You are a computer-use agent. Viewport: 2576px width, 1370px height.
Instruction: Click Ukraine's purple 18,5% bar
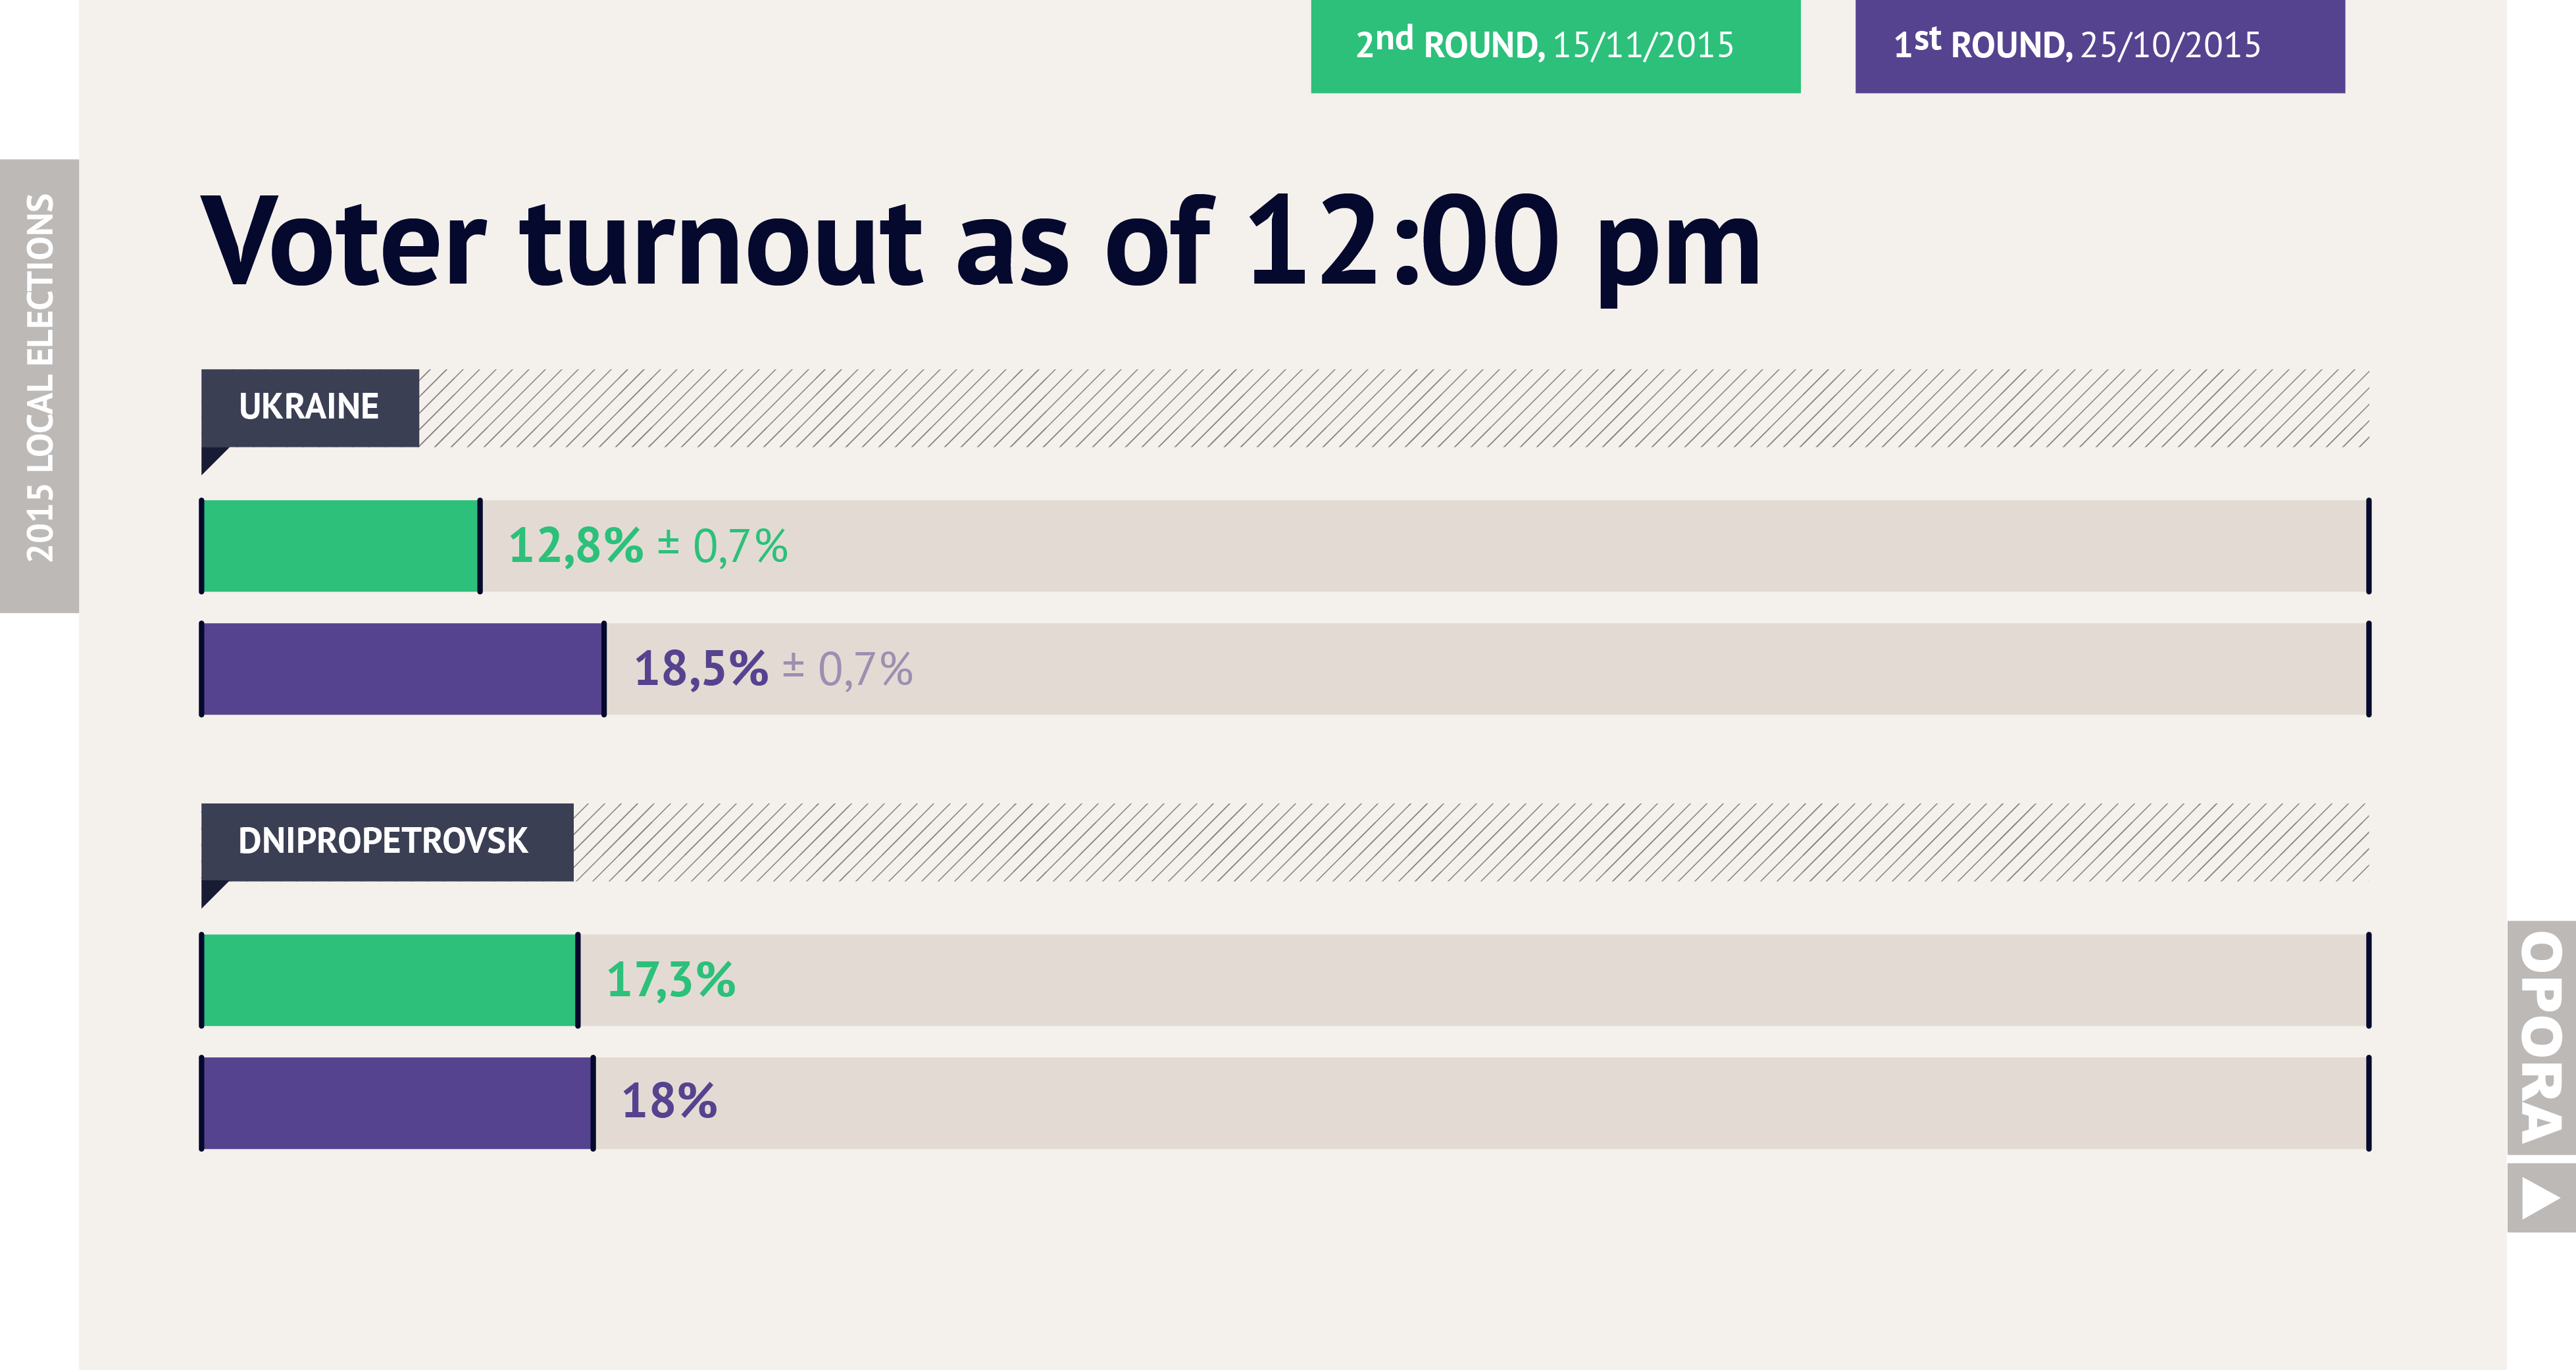403,669
